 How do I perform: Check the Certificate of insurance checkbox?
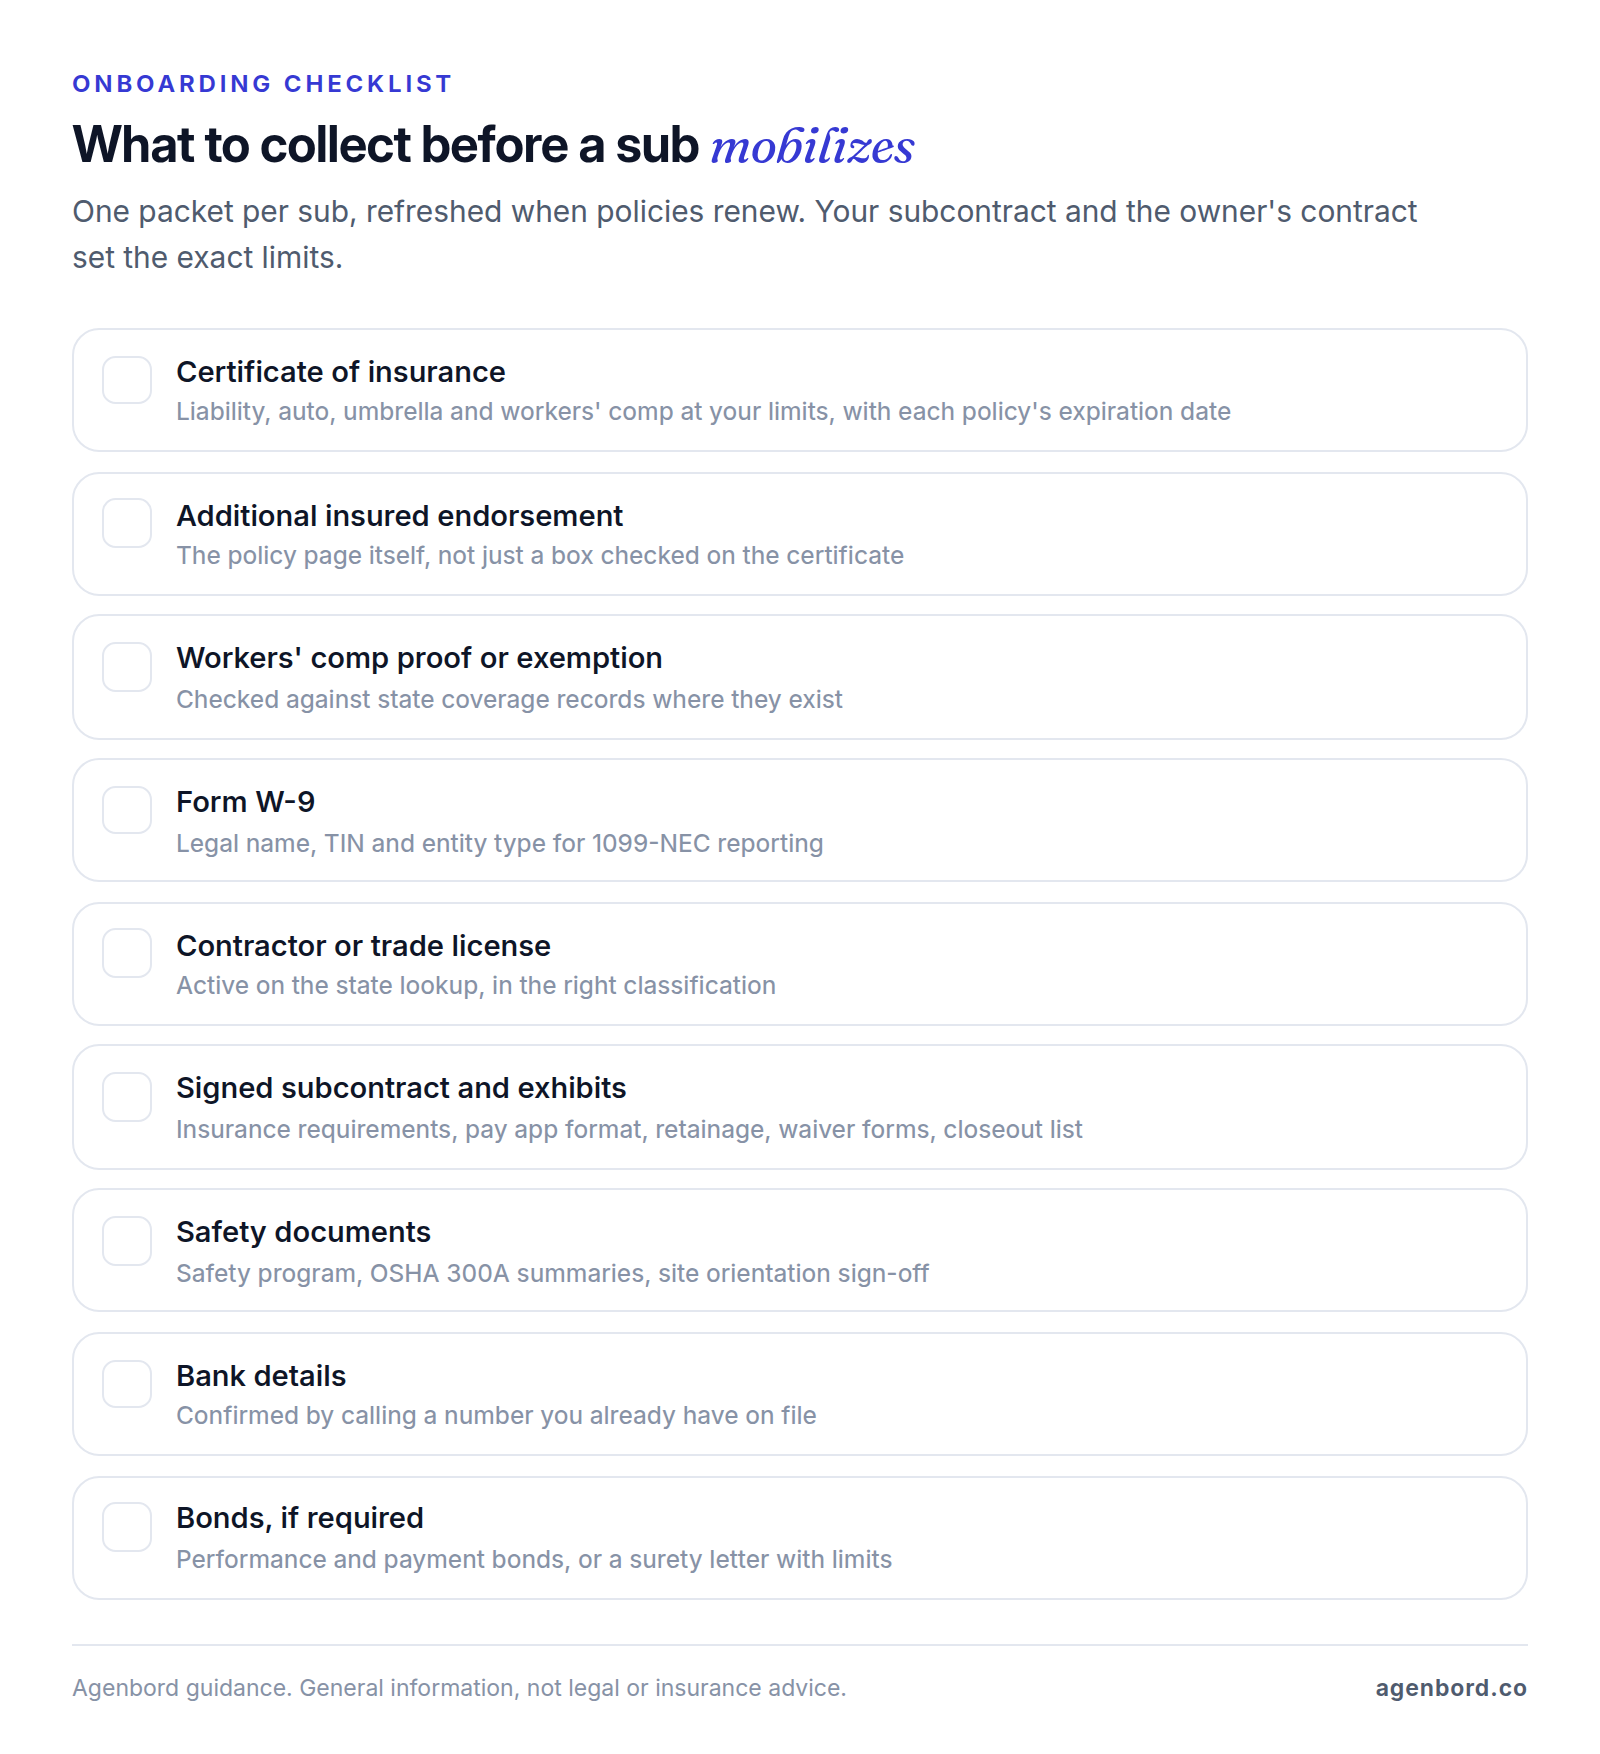127,380
